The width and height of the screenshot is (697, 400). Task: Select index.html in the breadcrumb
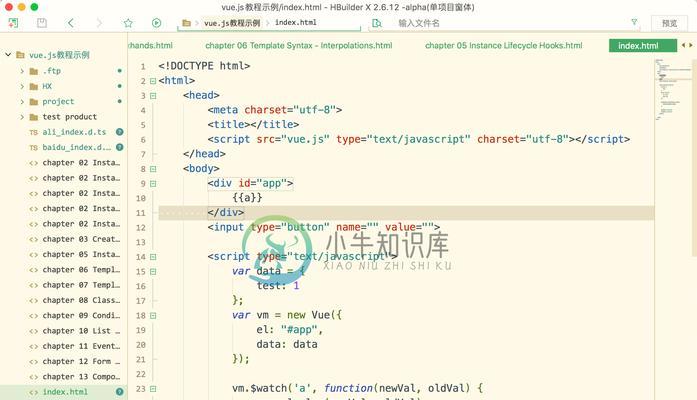[x=296, y=22]
